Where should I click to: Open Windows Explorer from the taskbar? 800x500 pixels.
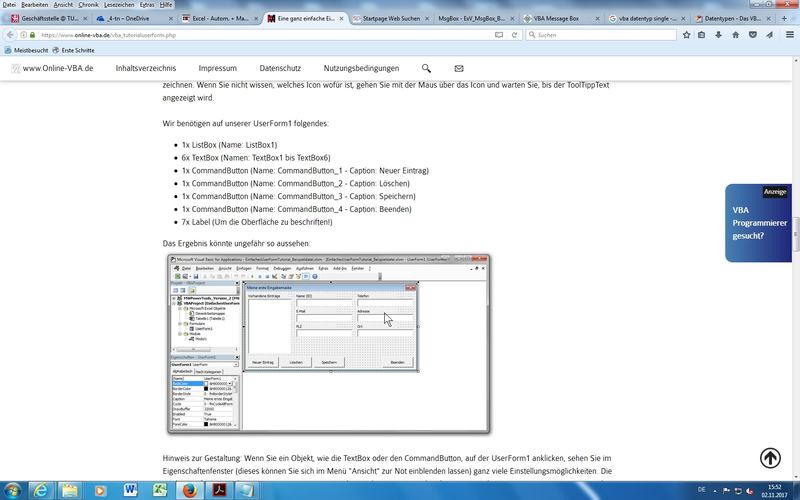tap(70, 490)
